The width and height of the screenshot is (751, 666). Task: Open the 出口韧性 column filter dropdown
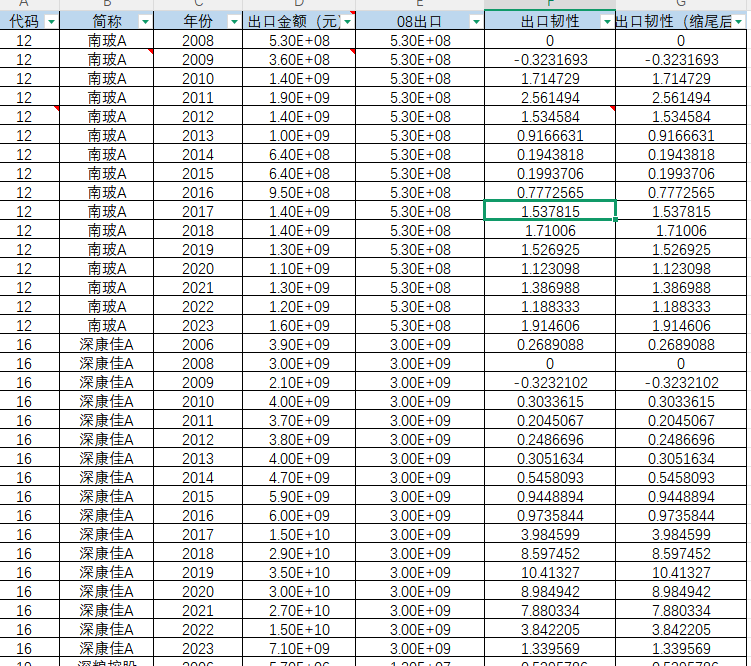[607, 22]
